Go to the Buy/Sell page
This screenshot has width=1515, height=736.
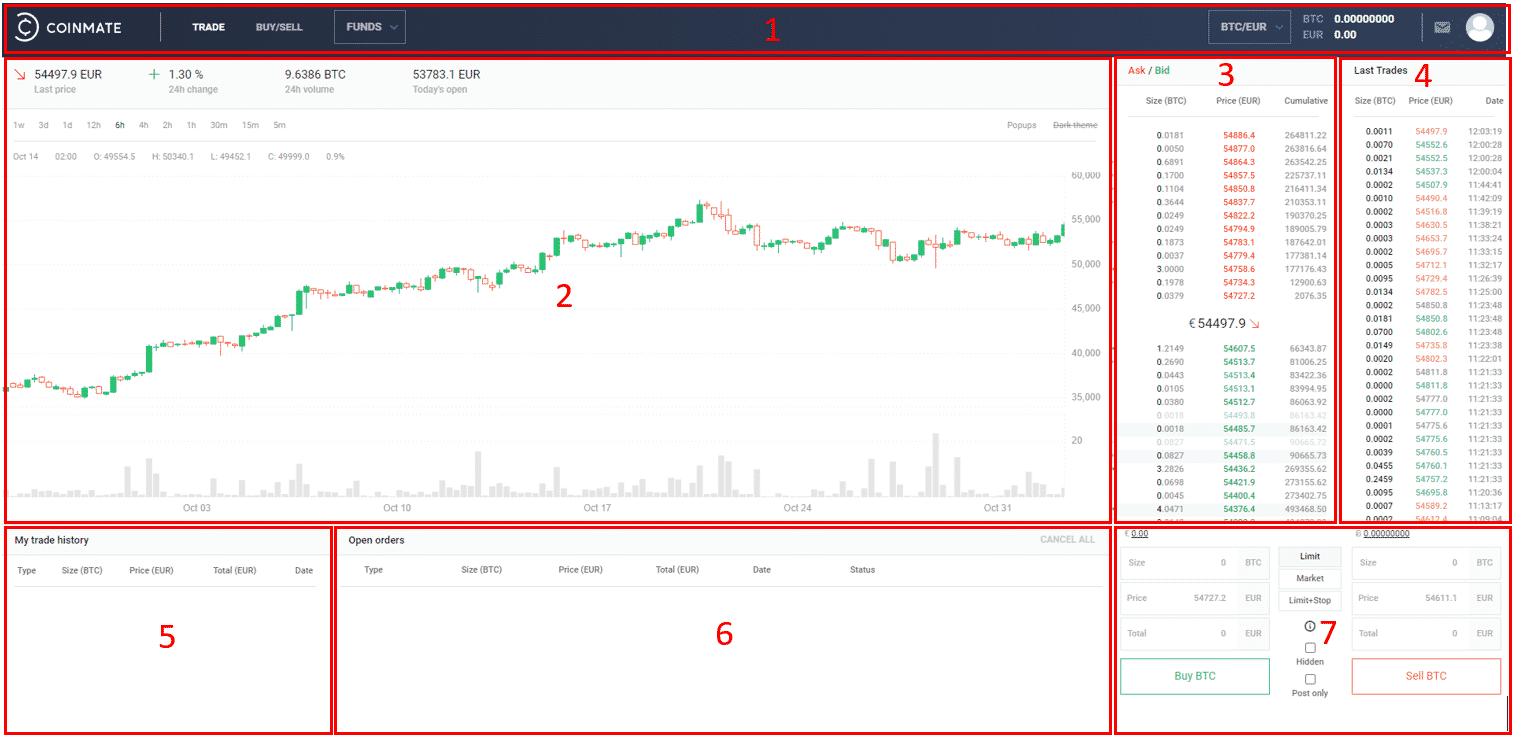[279, 27]
